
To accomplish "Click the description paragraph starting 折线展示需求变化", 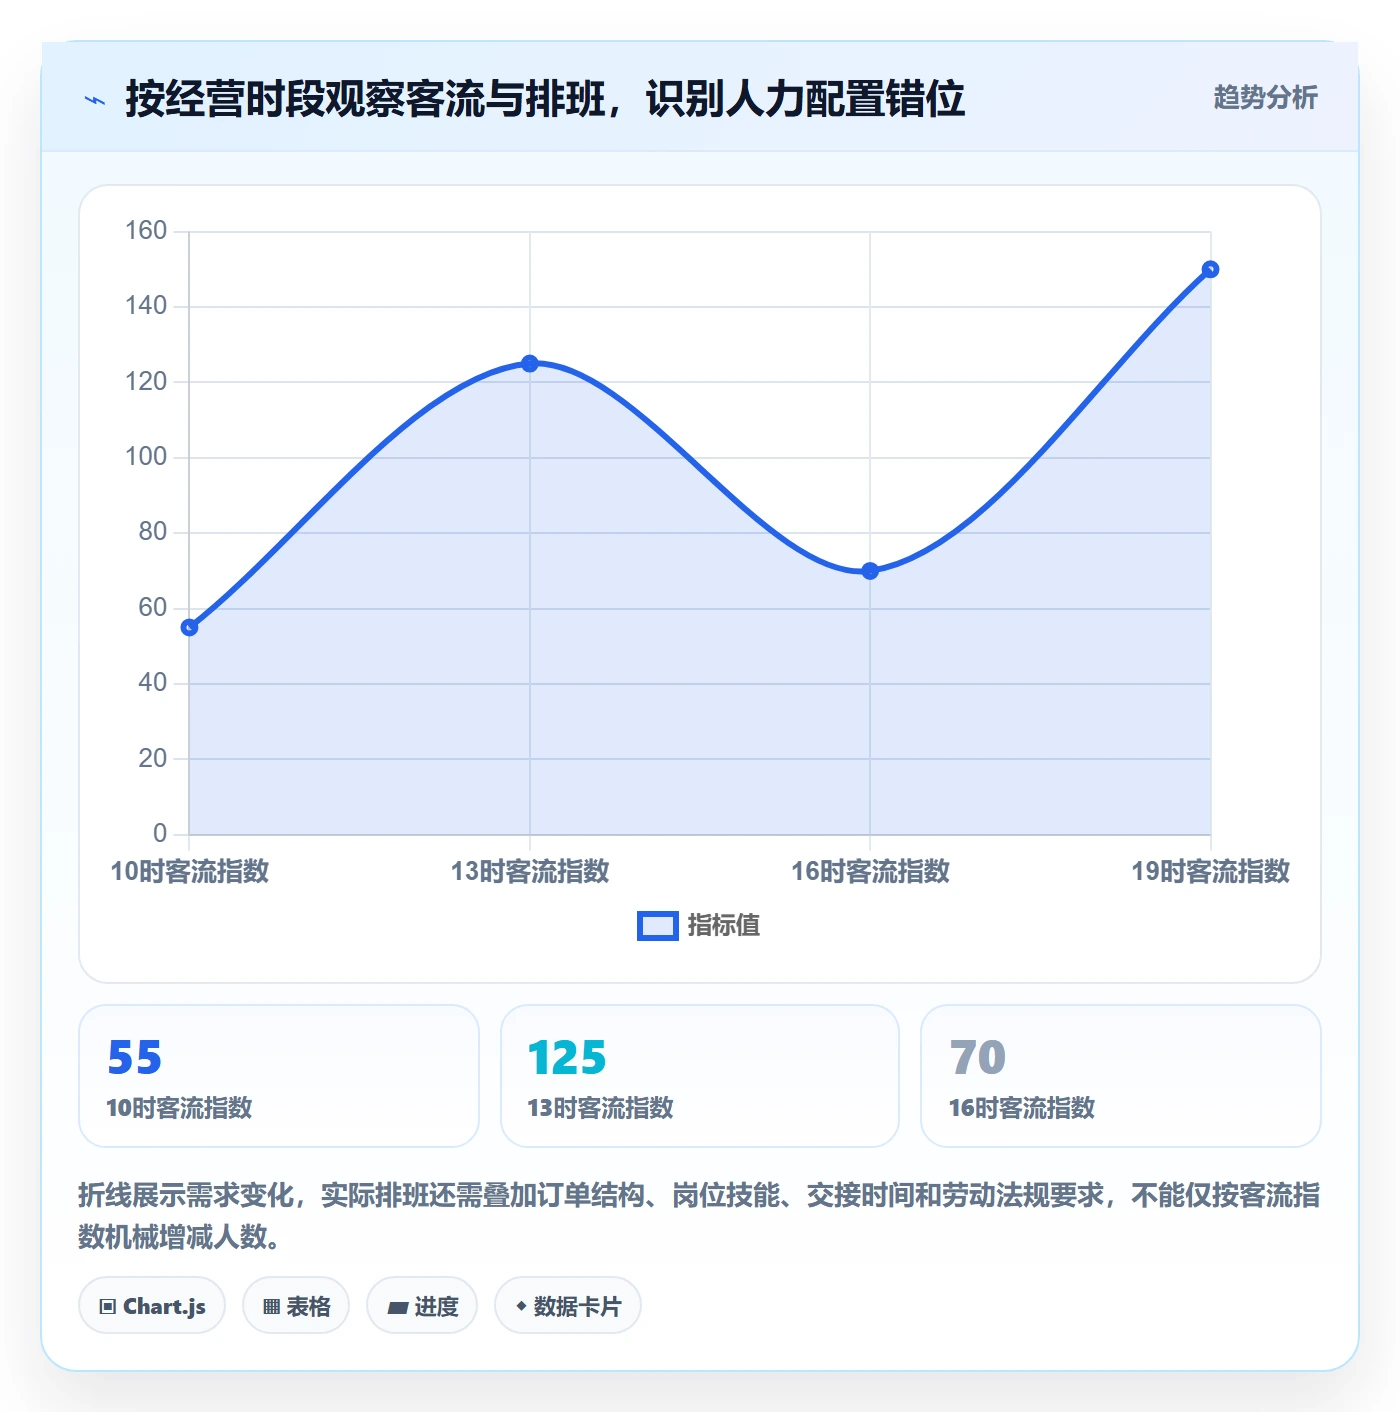I will click(x=699, y=1216).
